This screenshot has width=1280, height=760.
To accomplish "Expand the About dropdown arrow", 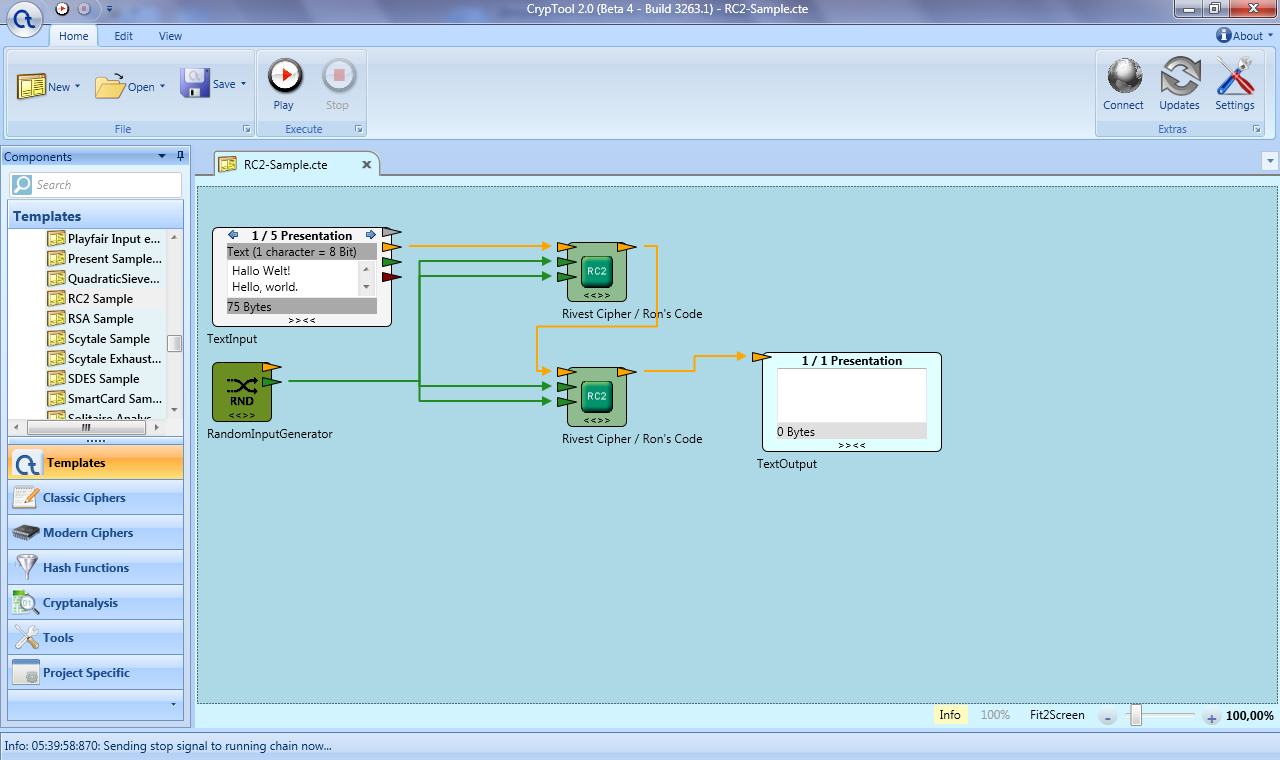I will pos(1270,36).
